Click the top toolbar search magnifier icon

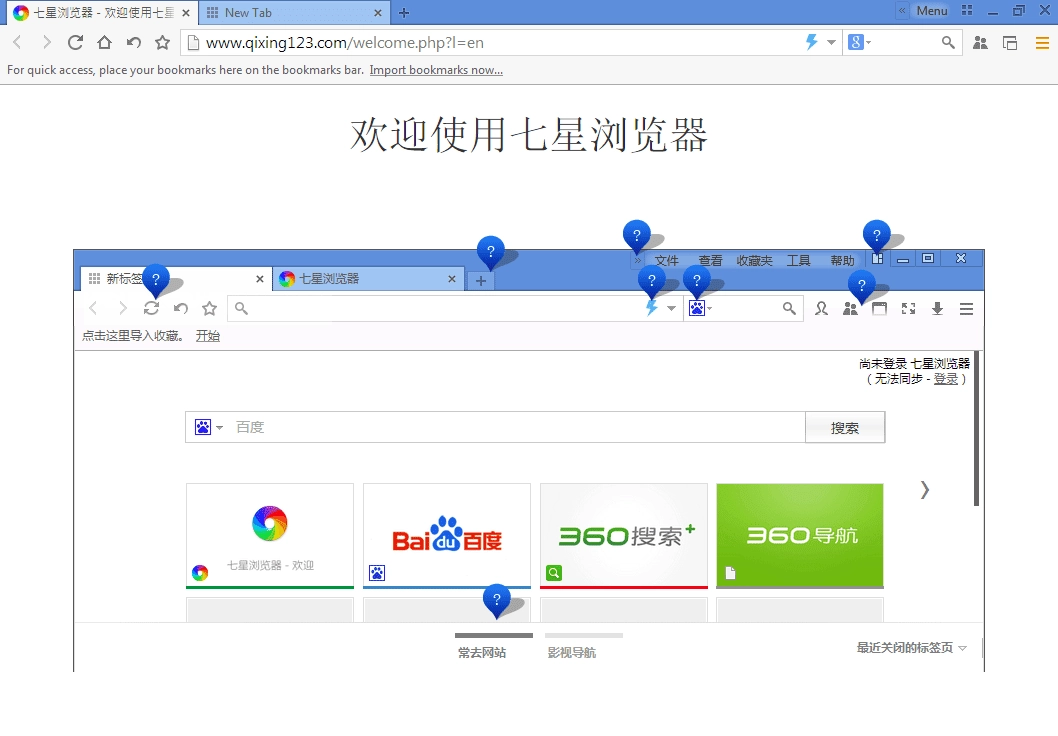pos(948,43)
